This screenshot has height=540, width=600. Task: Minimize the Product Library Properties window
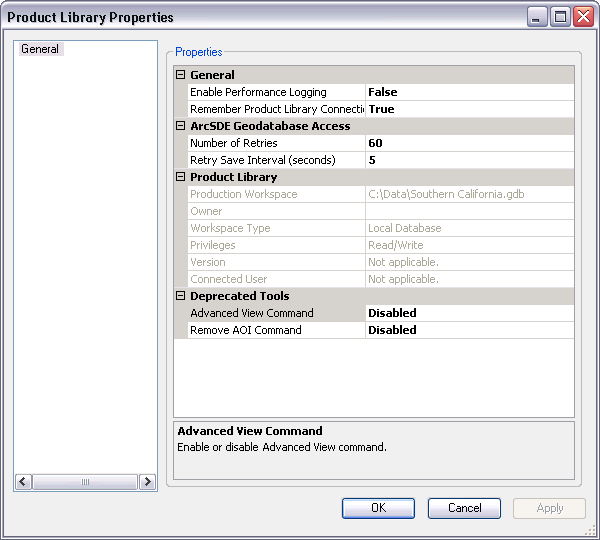click(x=537, y=17)
